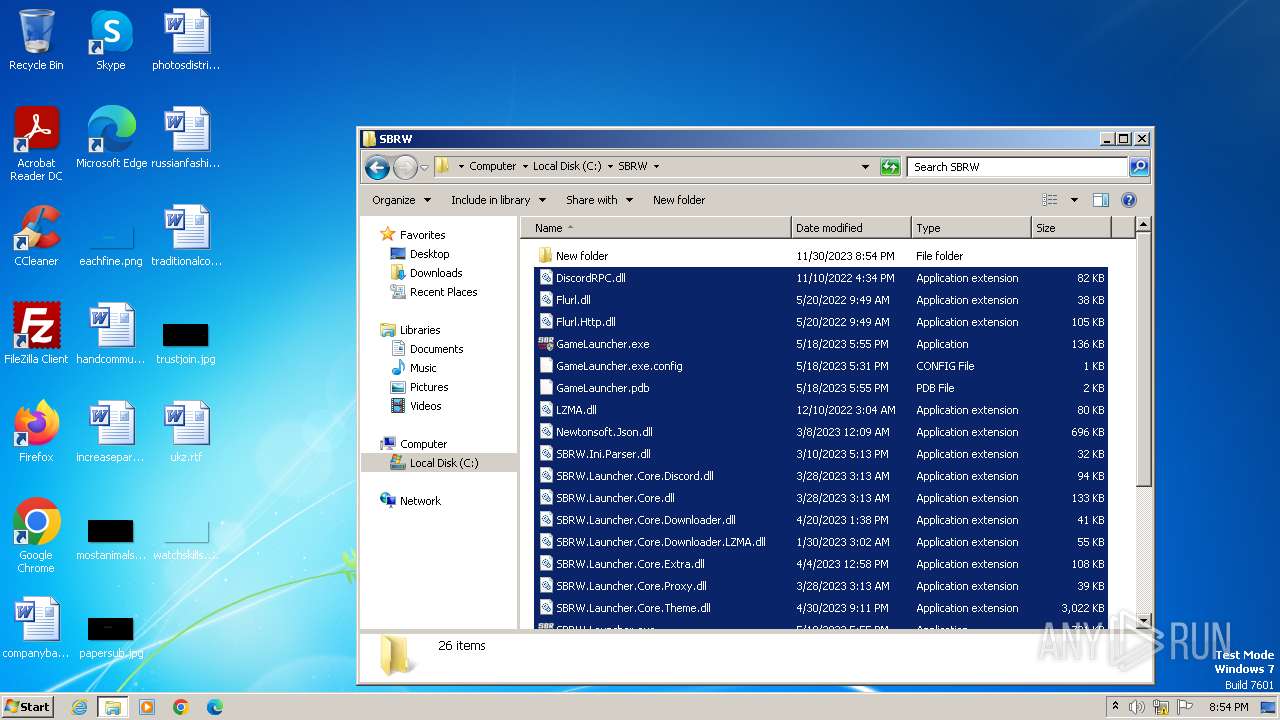Click the Search SBRW input field

coord(1018,167)
